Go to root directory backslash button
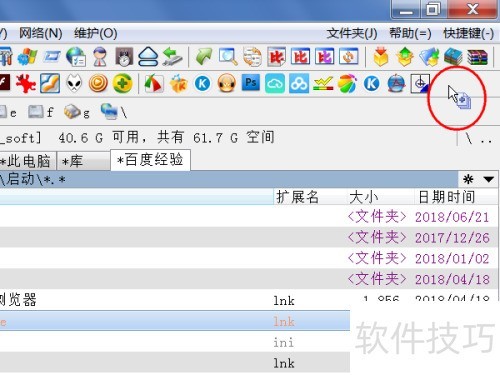Viewport: 500px width, 375px height. click(x=469, y=139)
